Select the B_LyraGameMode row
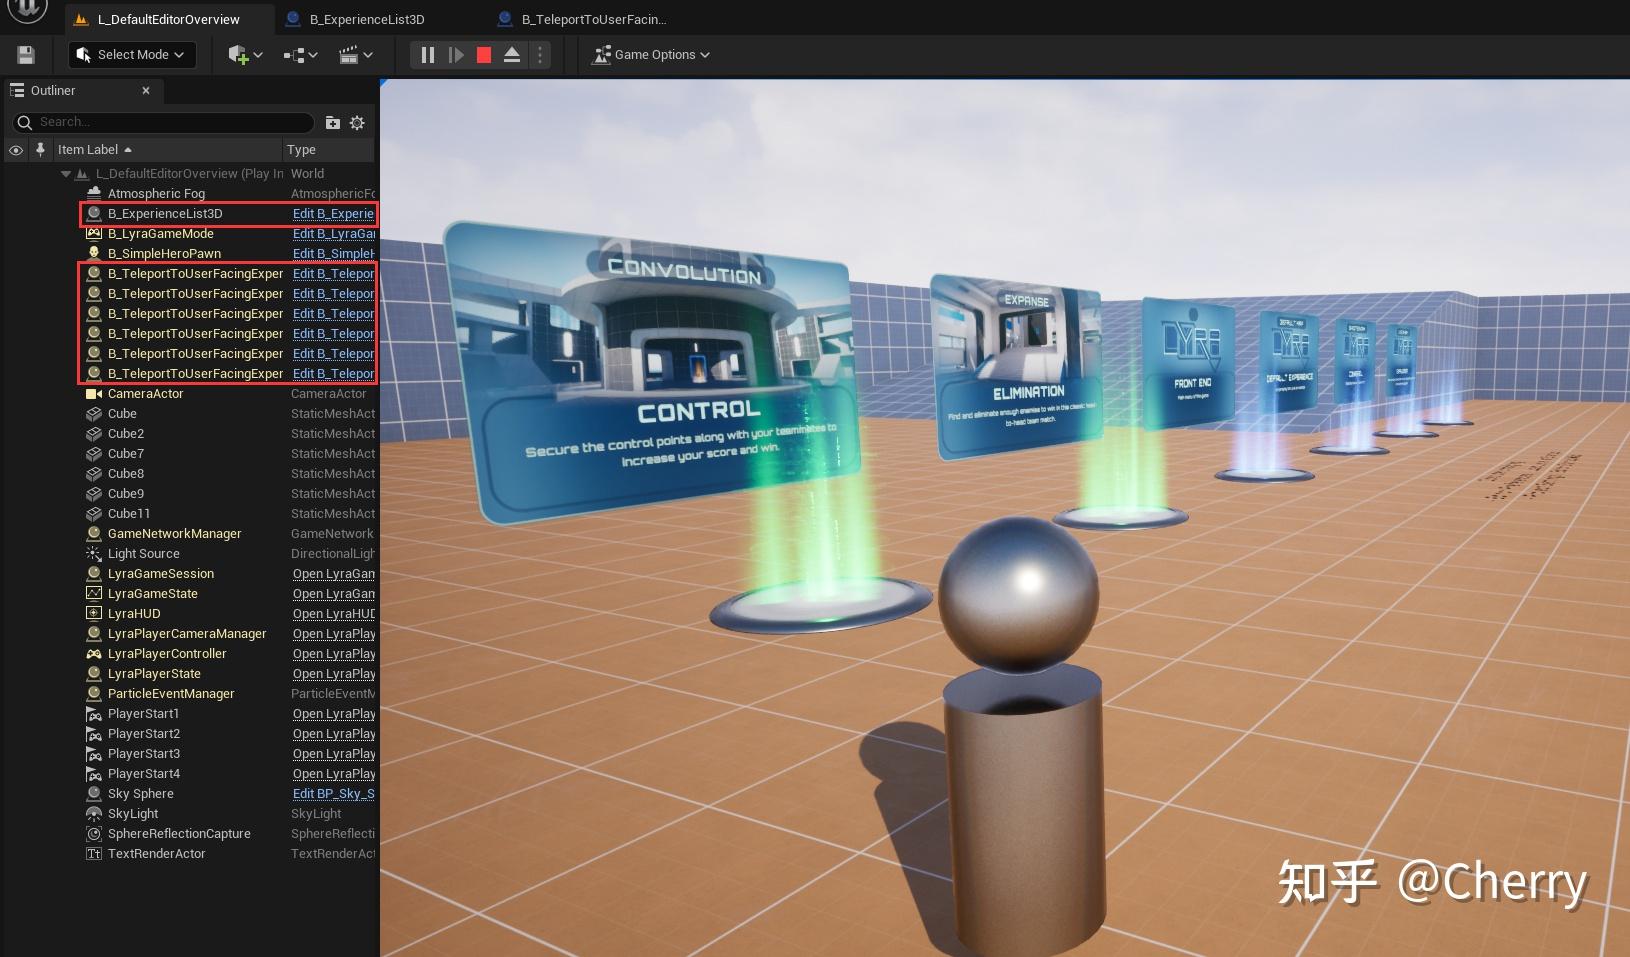The image size is (1630, 957). pos(160,234)
